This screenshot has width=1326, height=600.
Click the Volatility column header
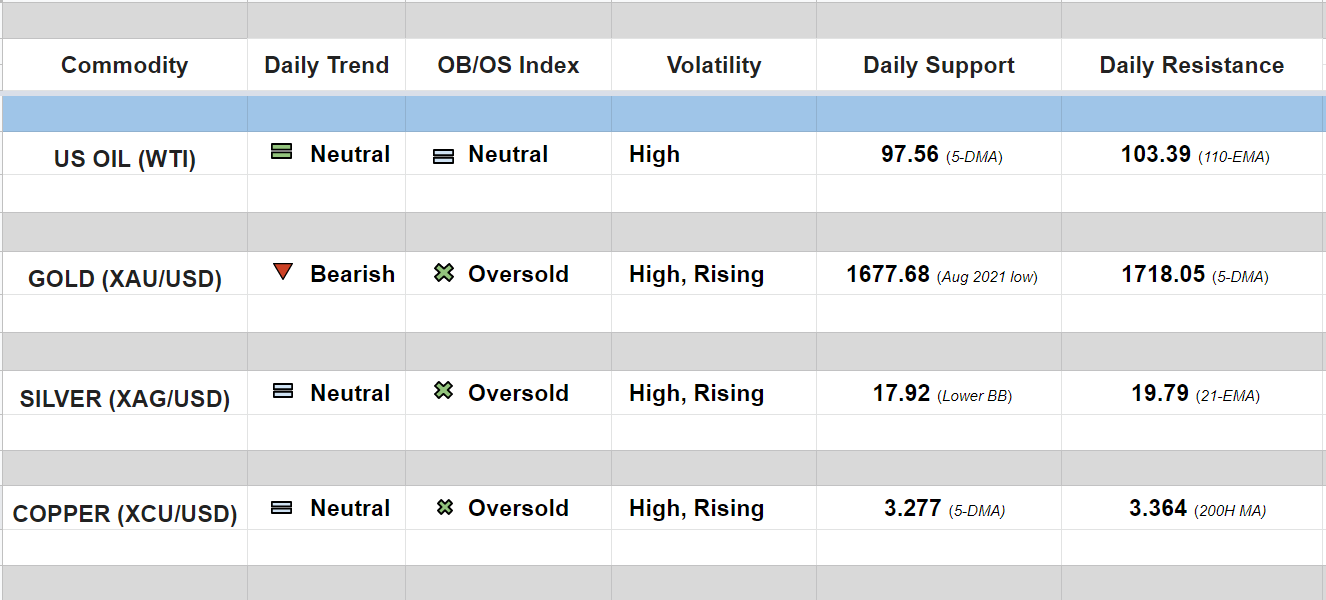[x=714, y=66]
